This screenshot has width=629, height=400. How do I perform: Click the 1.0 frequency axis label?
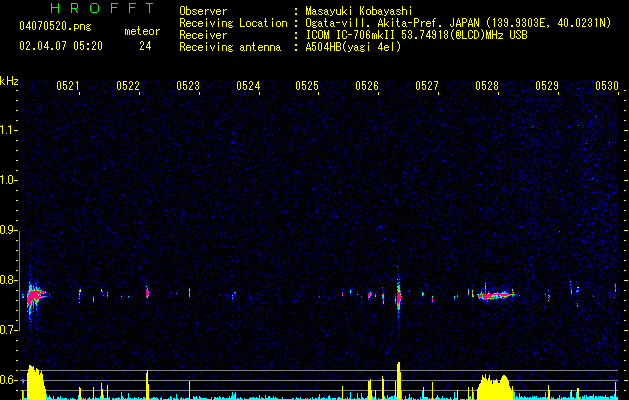[x=8, y=180]
